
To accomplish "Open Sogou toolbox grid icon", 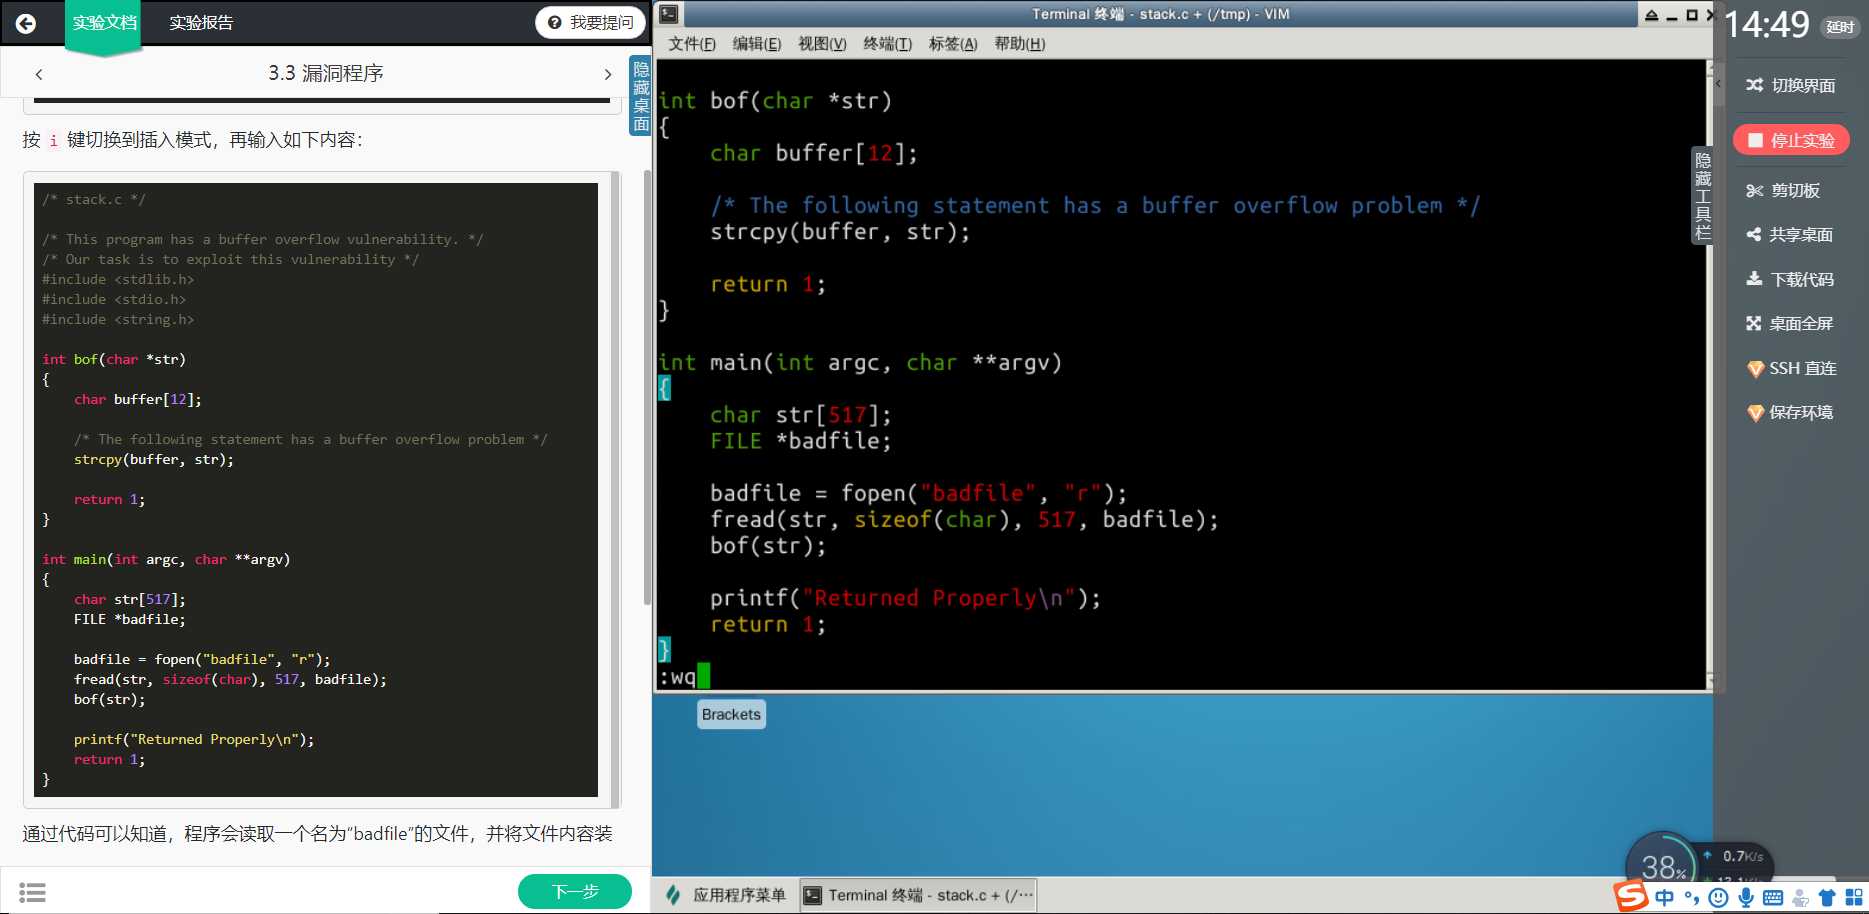I will click(x=1854, y=898).
